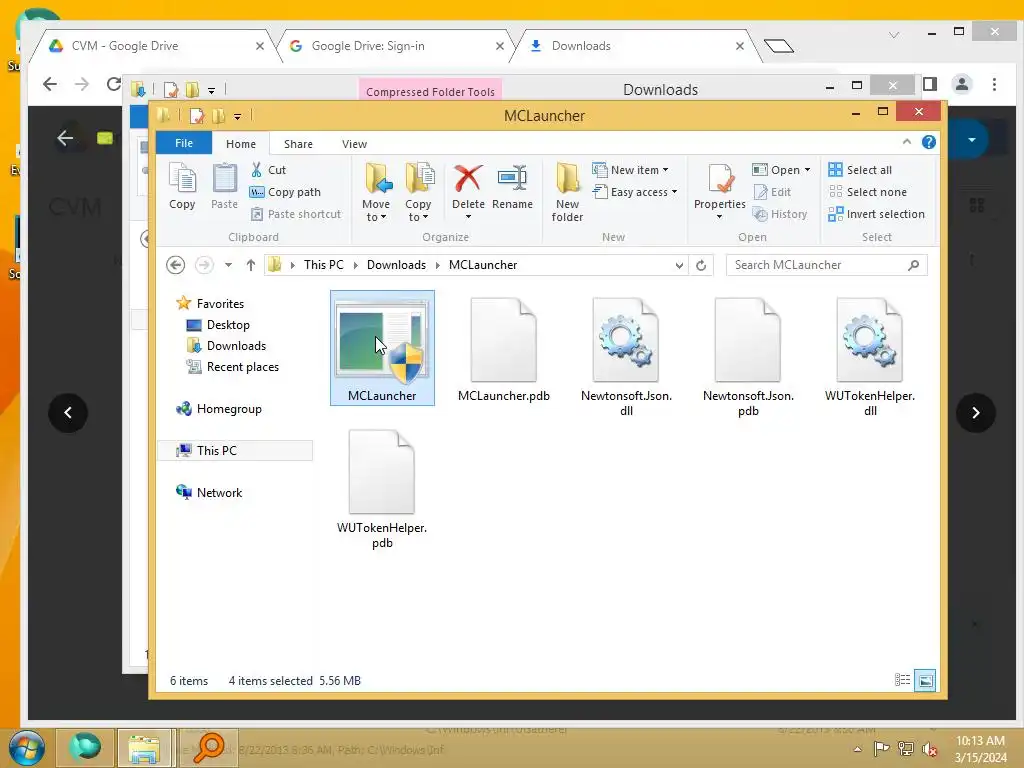Select the Newtonsoft.Json.dll file
The height and width of the screenshot is (768, 1024).
(x=626, y=357)
